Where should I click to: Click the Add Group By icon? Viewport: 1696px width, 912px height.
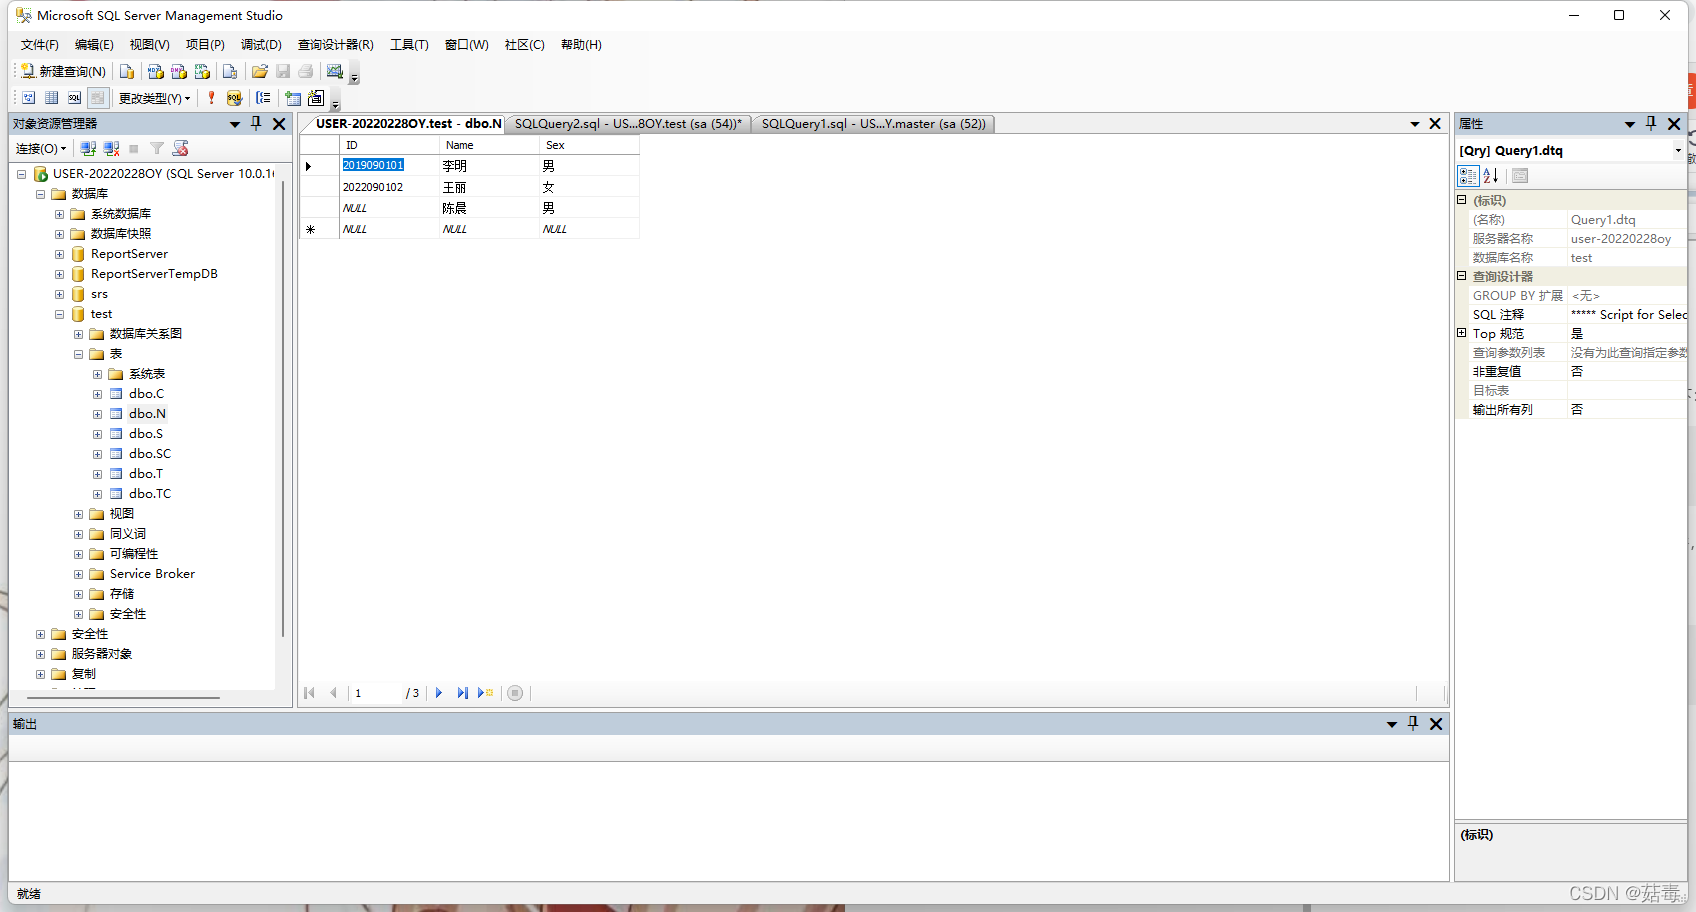click(x=263, y=98)
